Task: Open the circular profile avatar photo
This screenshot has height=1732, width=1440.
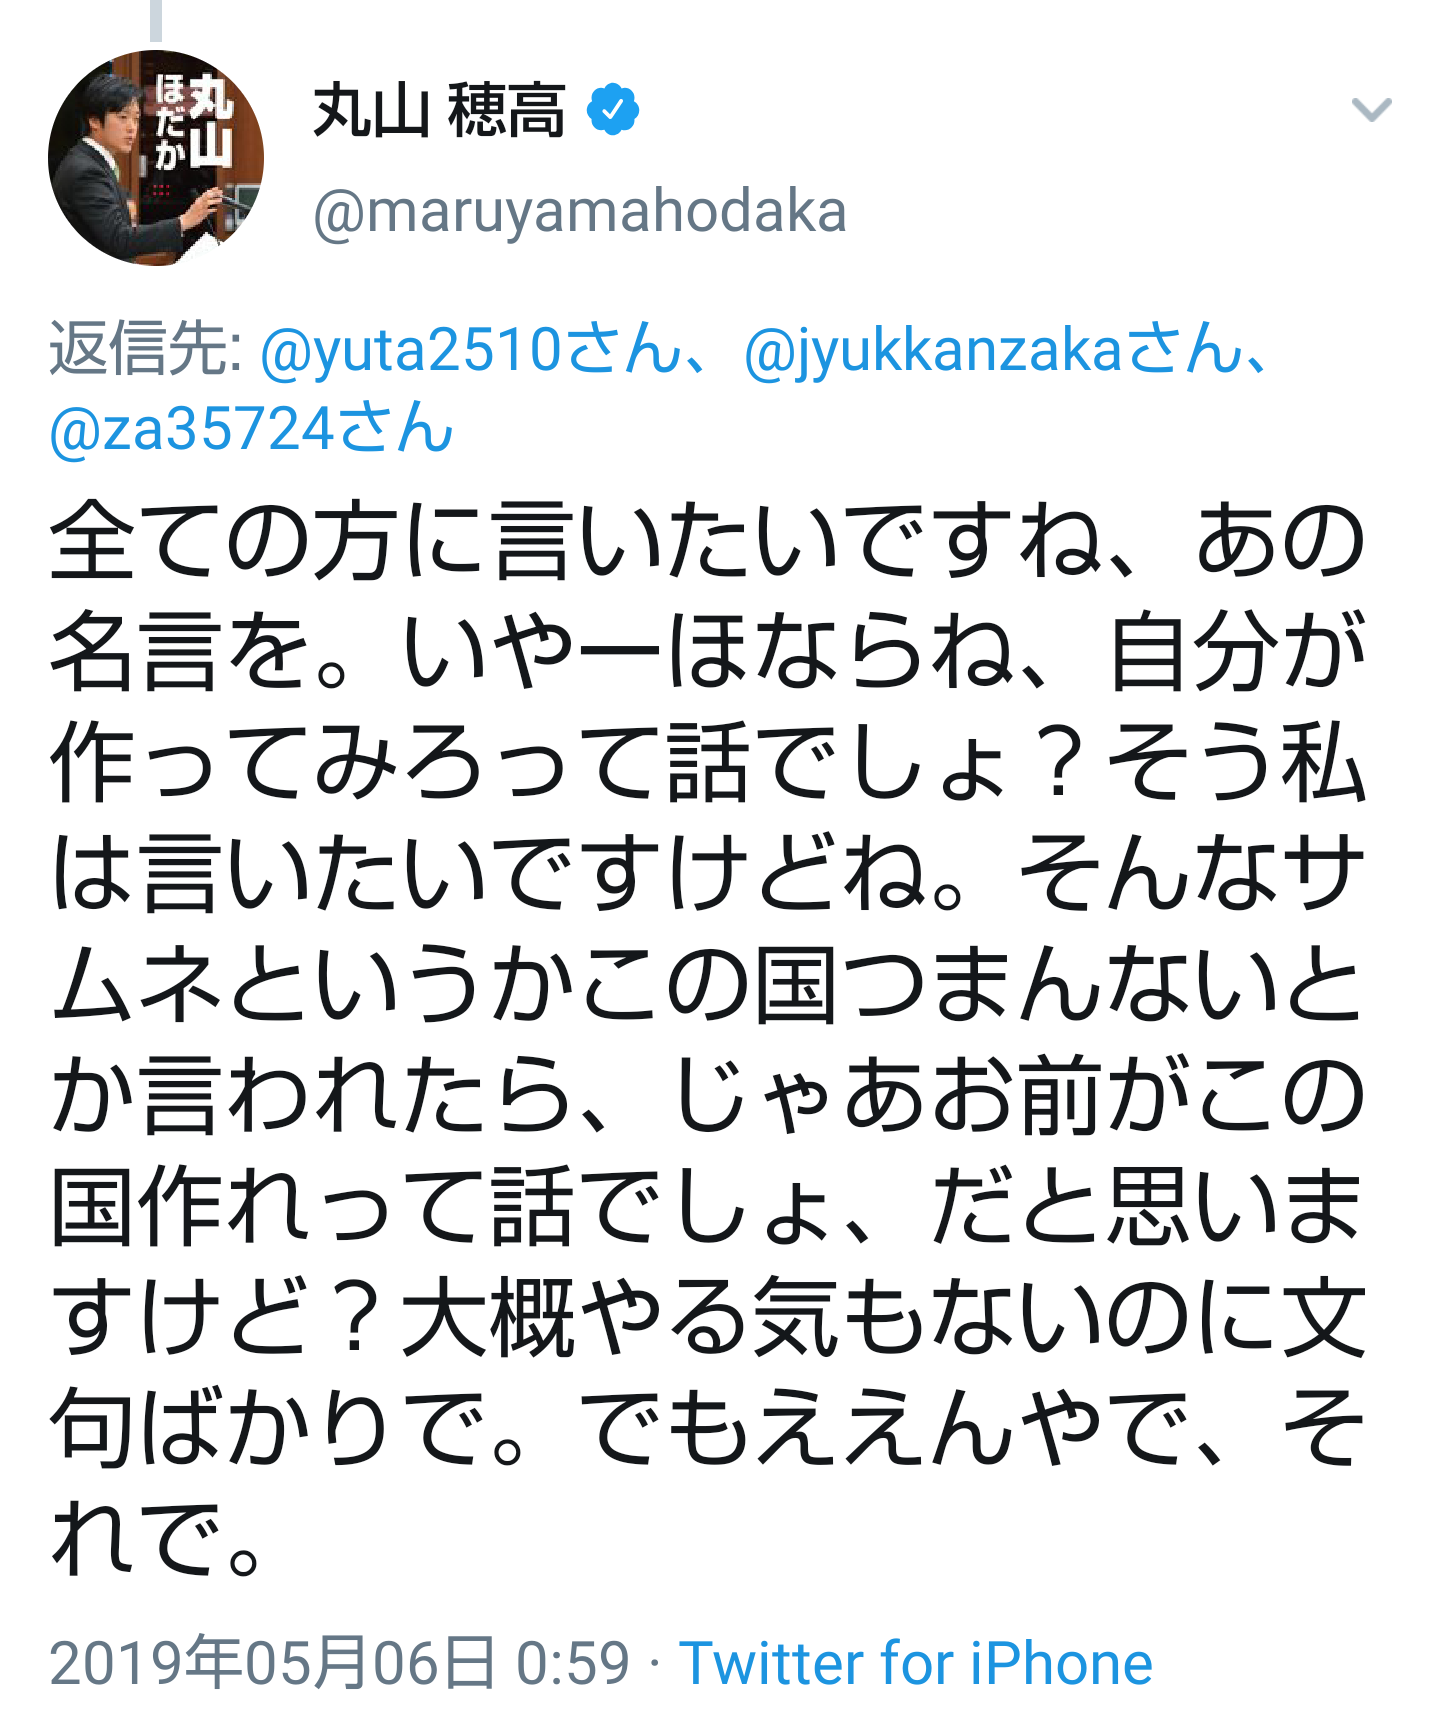Action: (x=156, y=158)
